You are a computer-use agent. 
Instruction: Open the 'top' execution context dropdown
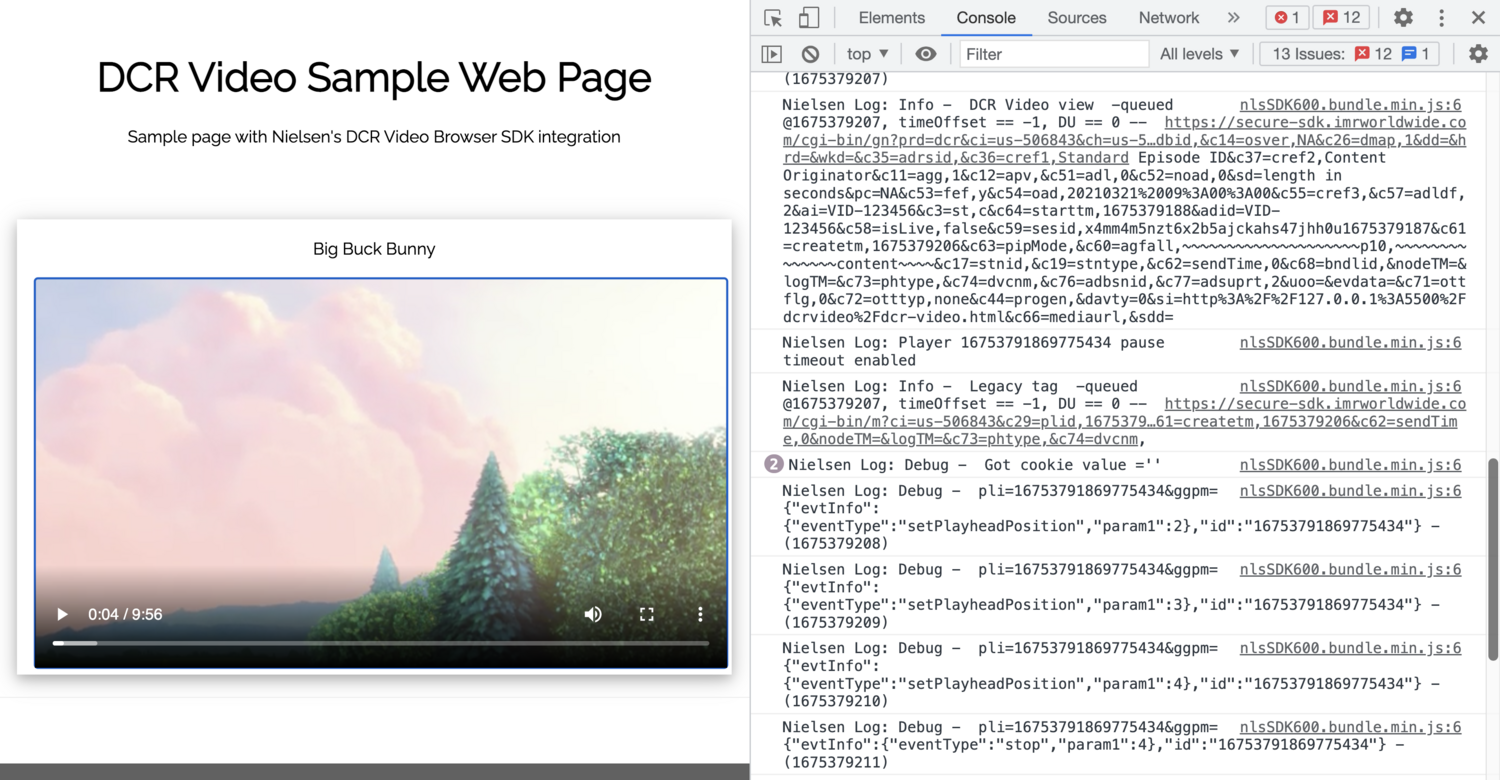point(866,54)
